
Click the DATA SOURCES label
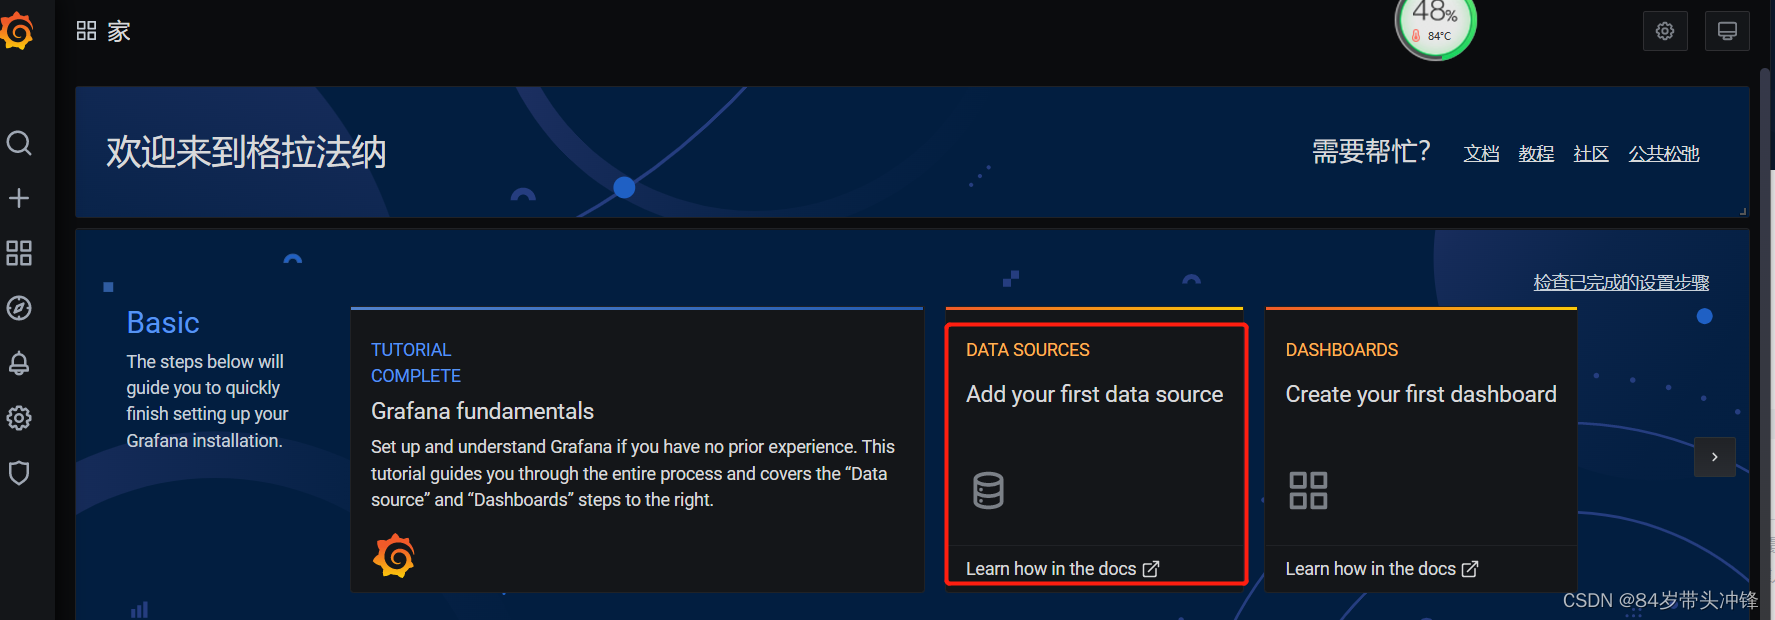1028,350
